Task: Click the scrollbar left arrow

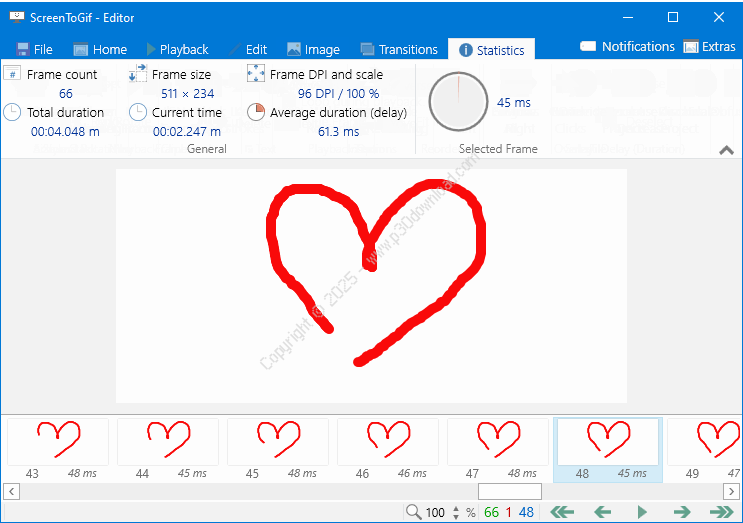Action: point(11,491)
